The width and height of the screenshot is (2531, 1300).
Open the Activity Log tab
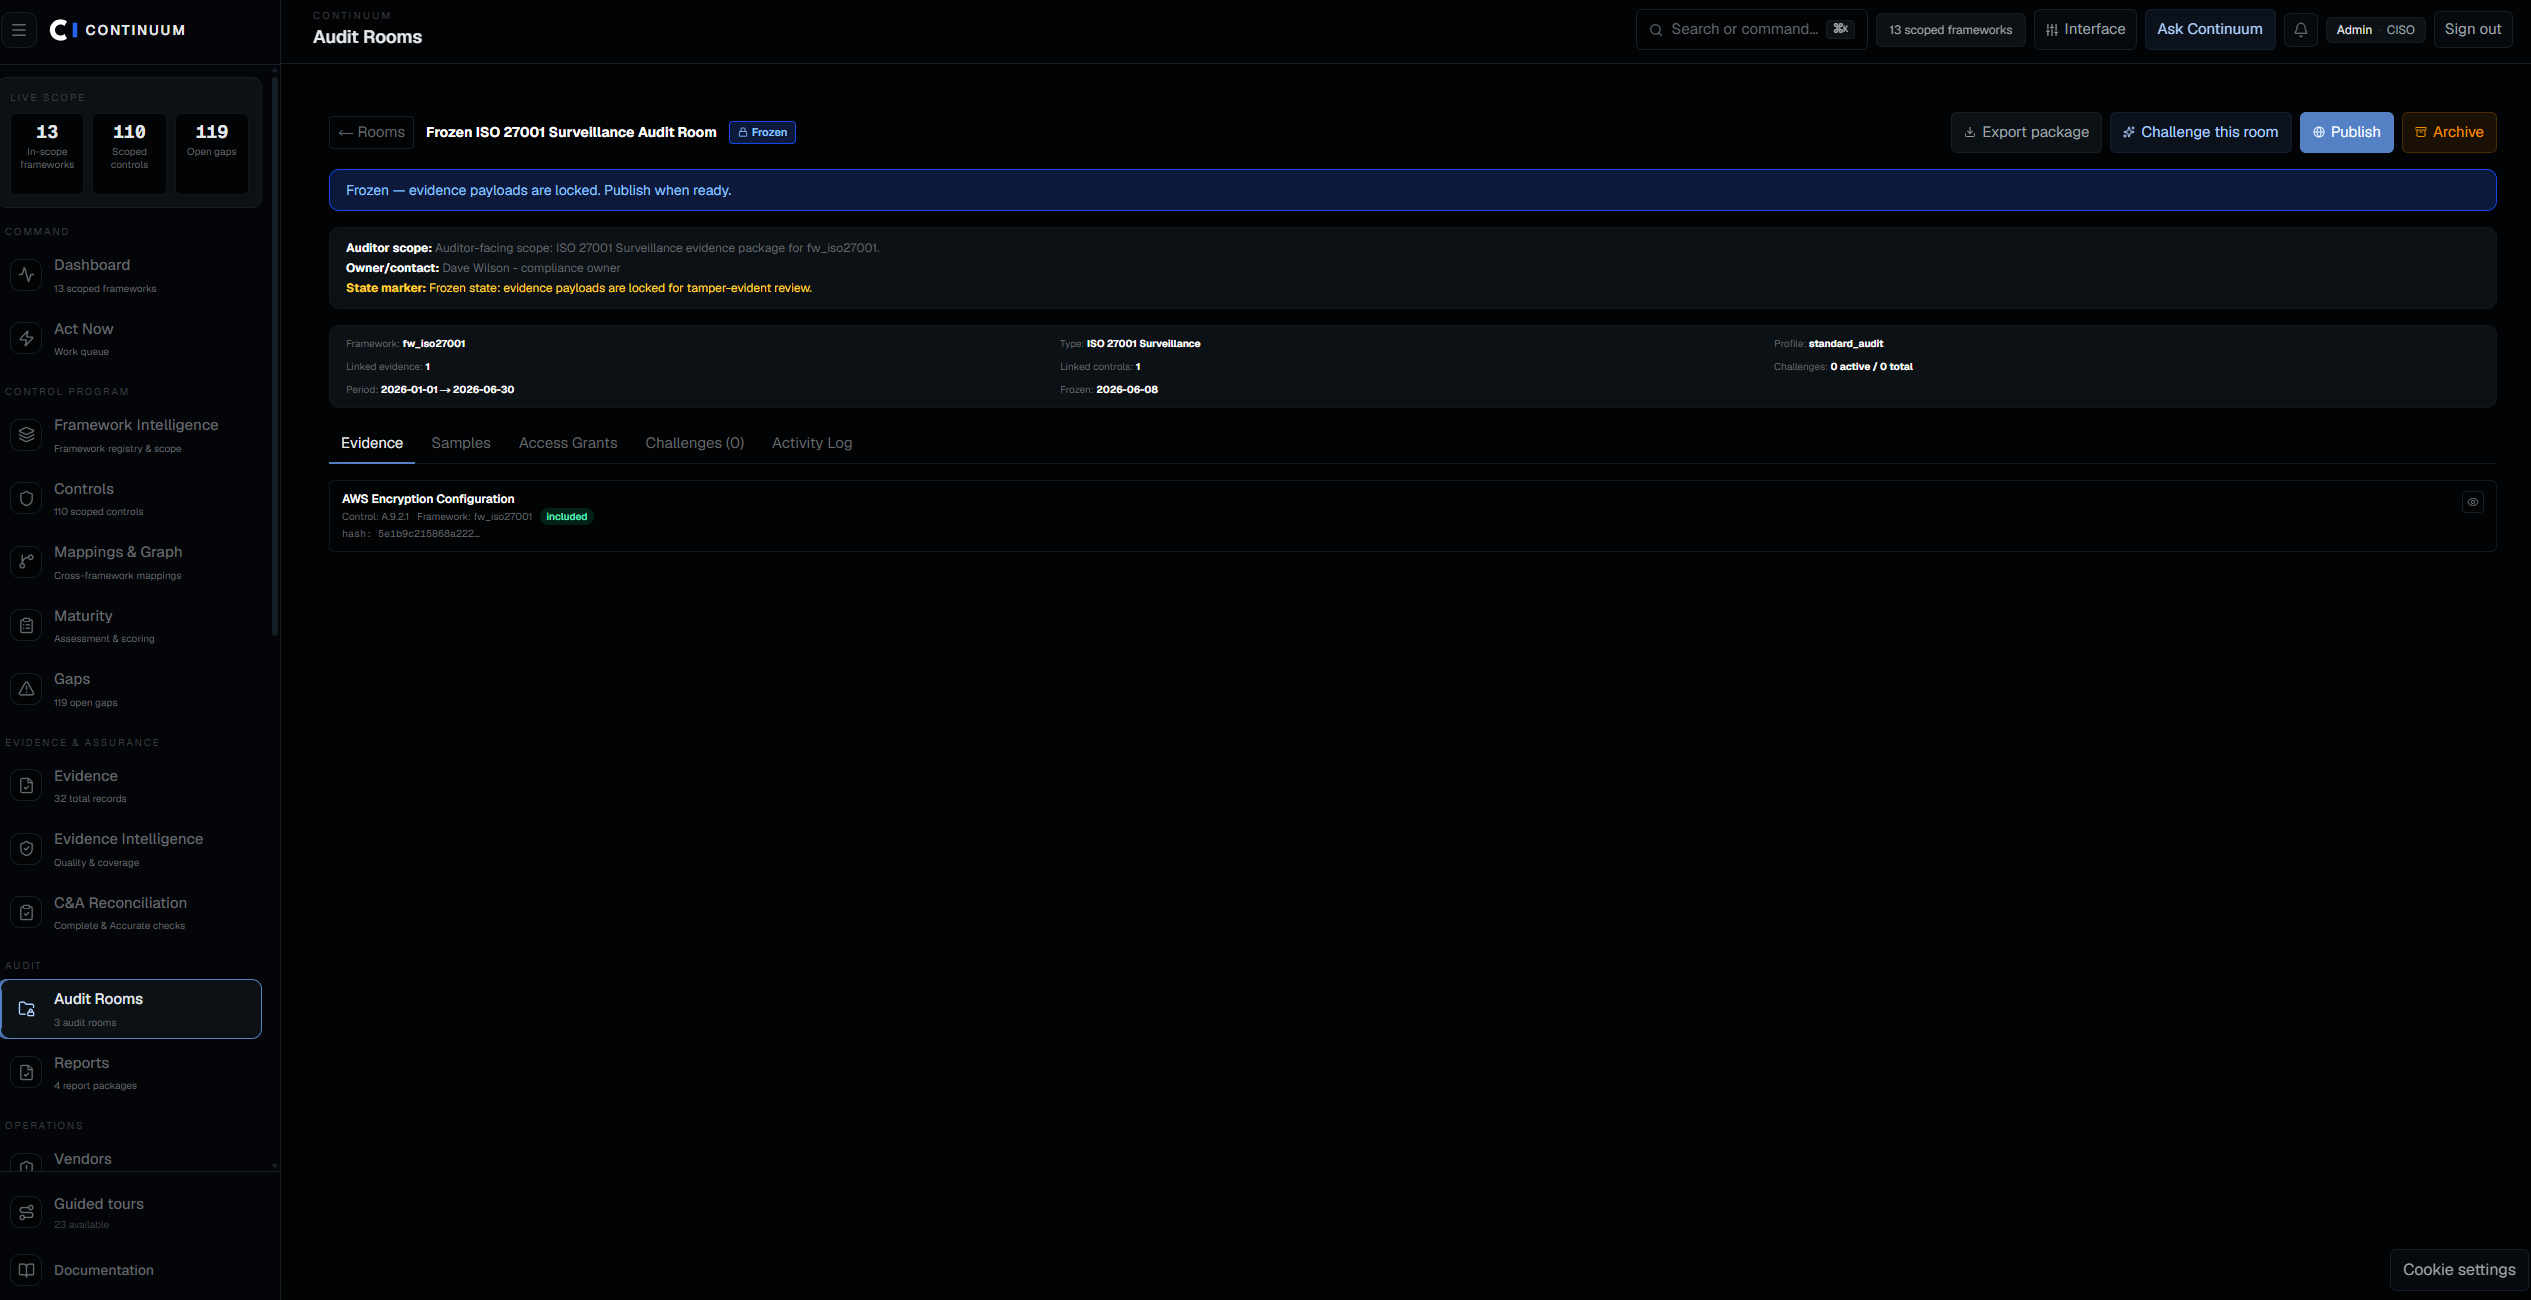pyautogui.click(x=812, y=443)
